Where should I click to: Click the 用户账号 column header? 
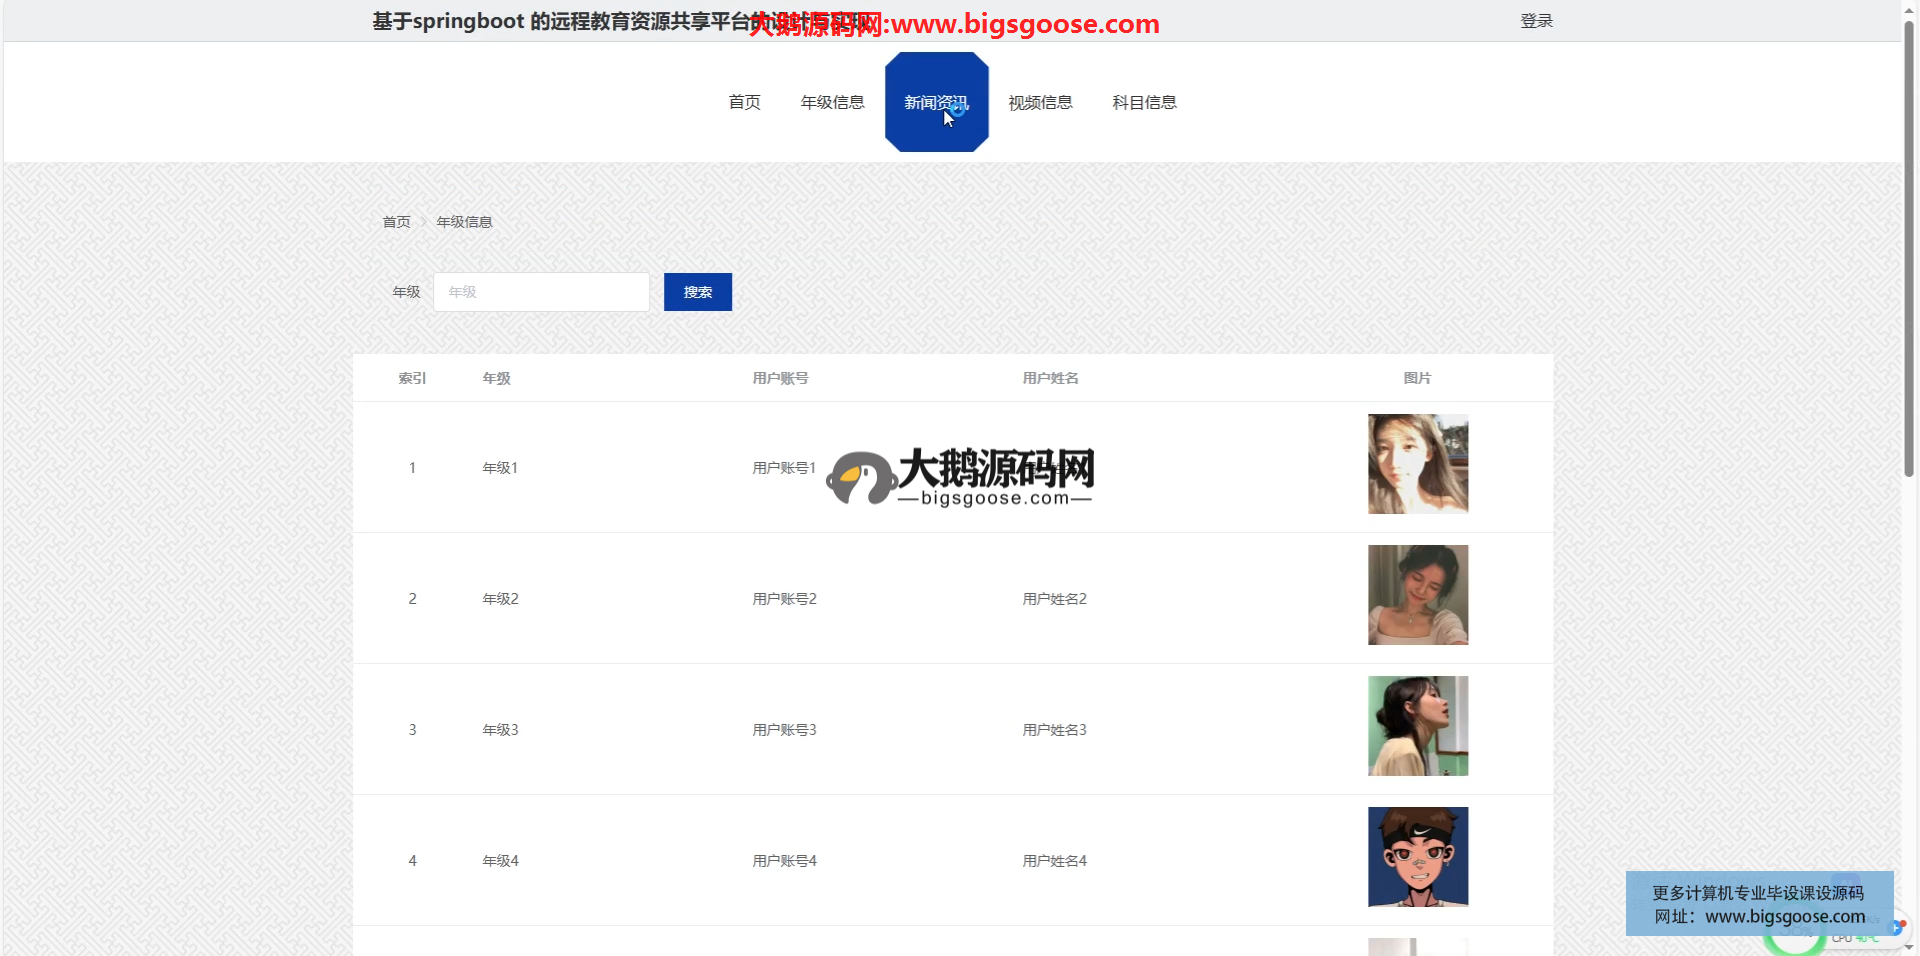pos(780,378)
